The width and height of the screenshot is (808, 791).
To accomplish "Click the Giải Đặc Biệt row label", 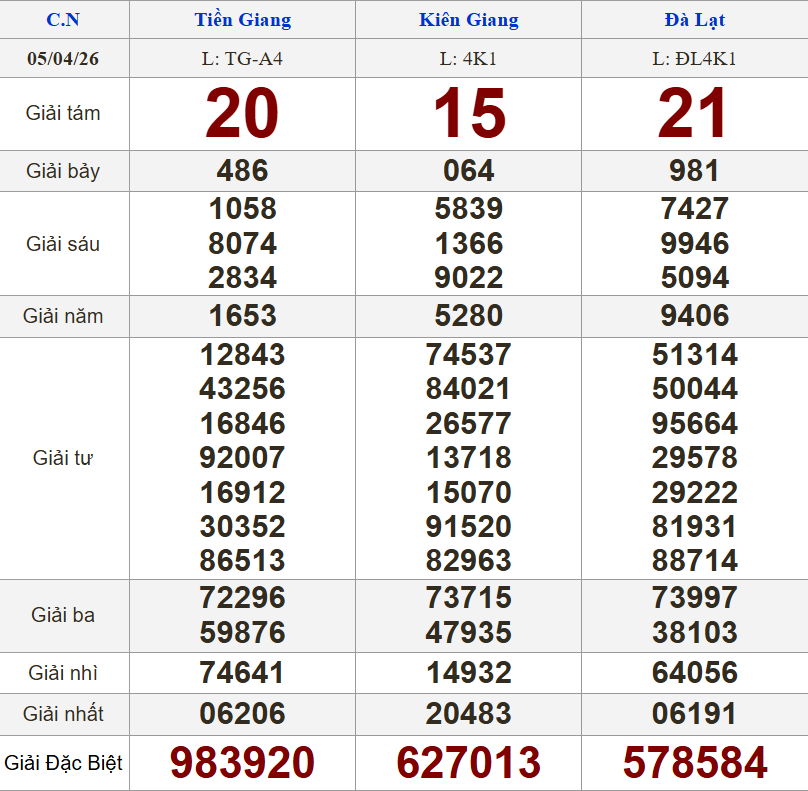I will pos(63,763).
